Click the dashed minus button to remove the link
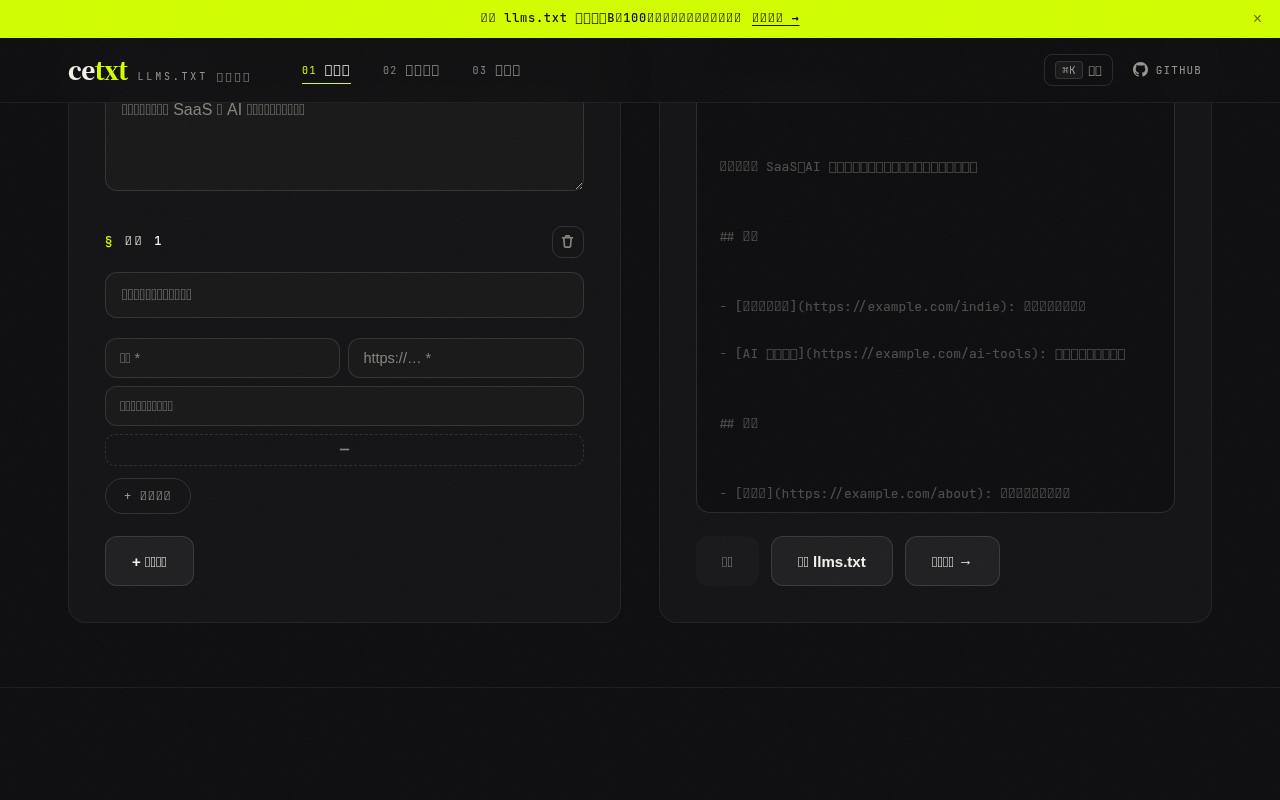The image size is (1280, 800). (344, 450)
